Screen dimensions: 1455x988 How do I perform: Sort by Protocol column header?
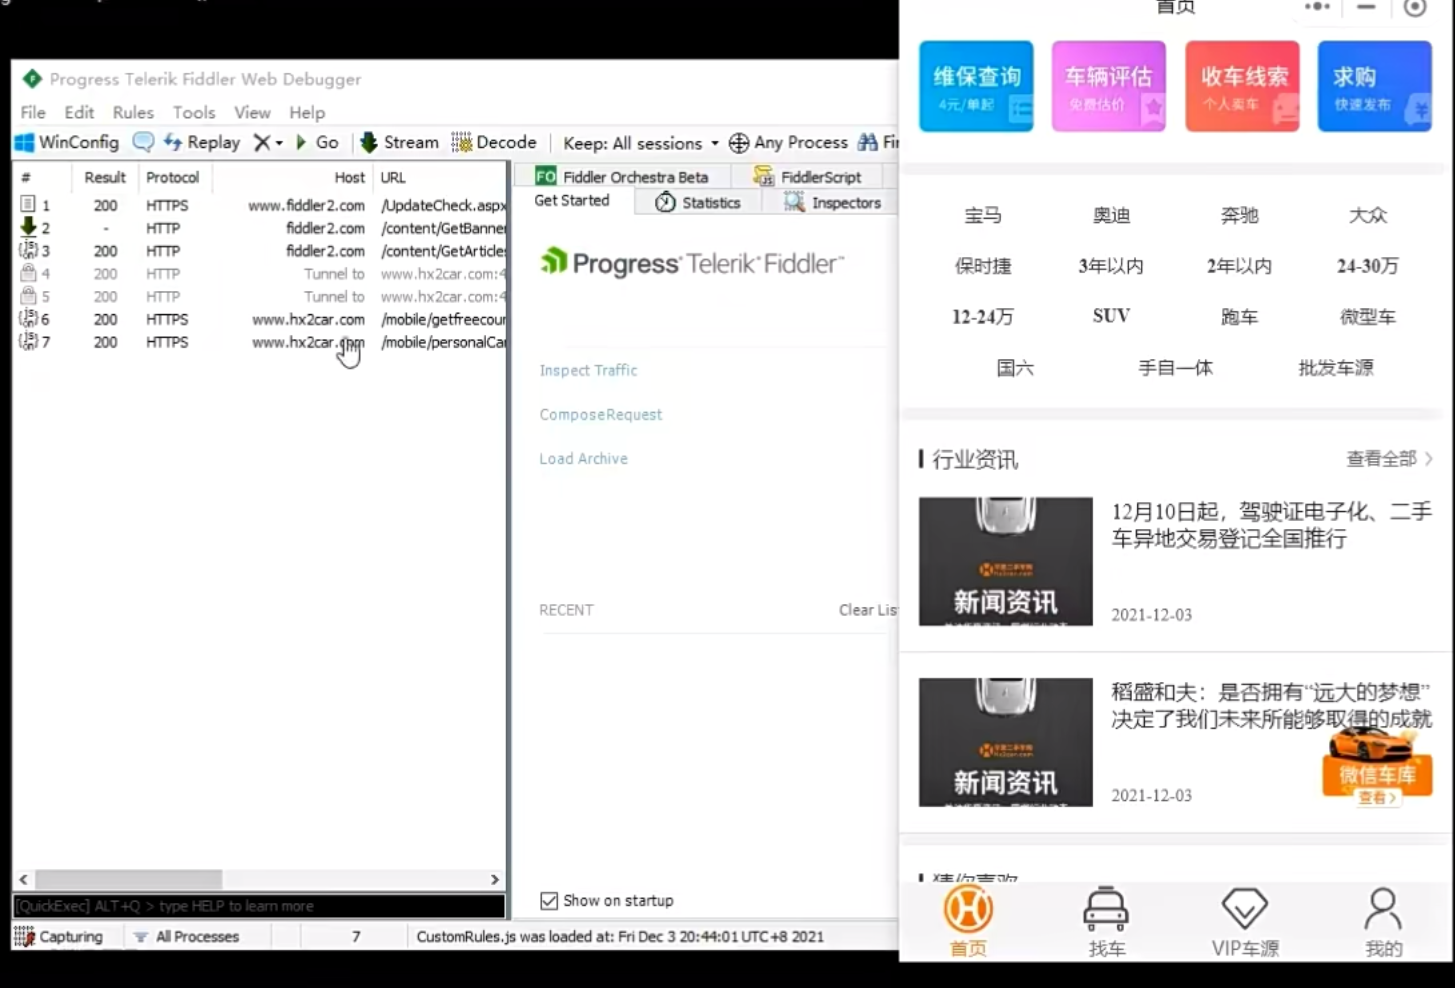[x=173, y=177]
